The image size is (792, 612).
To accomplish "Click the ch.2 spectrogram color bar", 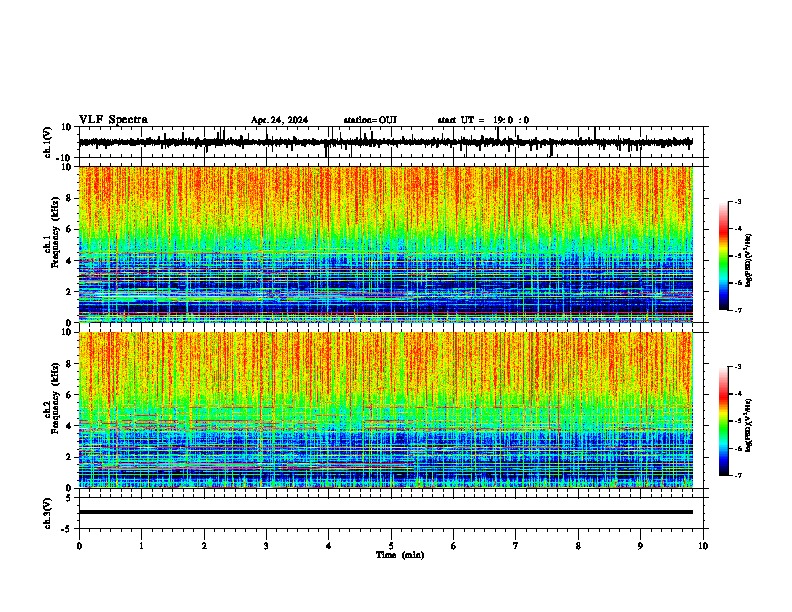I will pyautogui.click(x=723, y=421).
